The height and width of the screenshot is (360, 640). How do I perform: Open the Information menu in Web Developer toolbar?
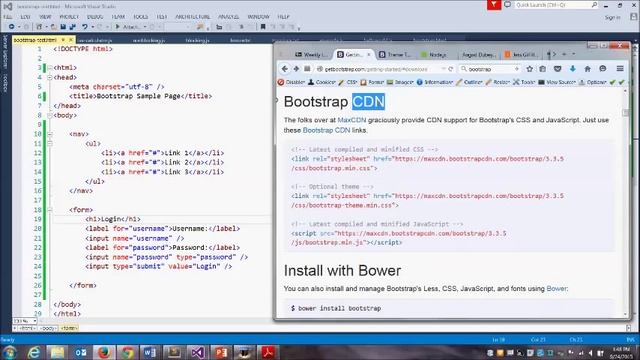pos(435,82)
